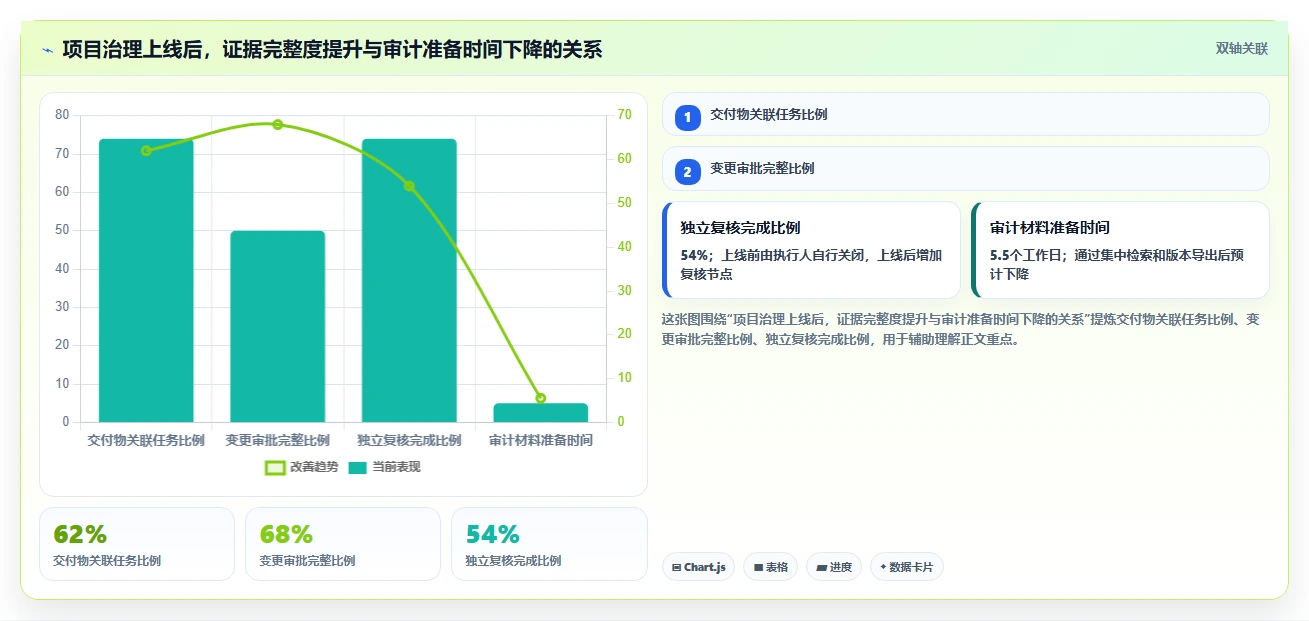
Task: Open the 交付物关联任务比例 list item
Action: [966, 114]
